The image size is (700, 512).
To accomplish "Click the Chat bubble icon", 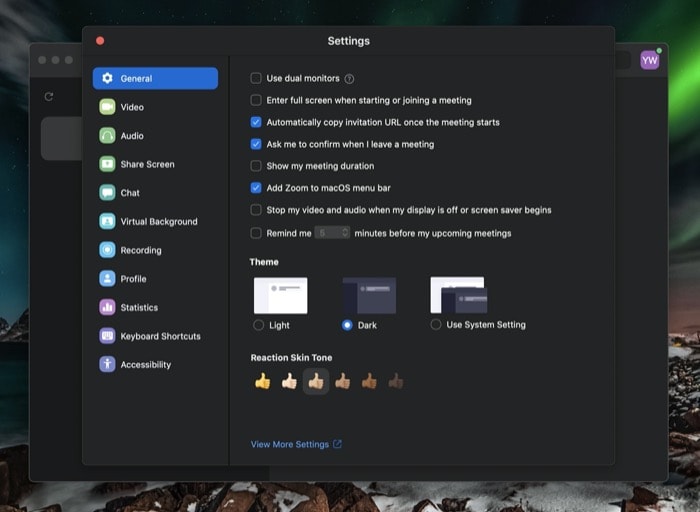I will [107, 193].
